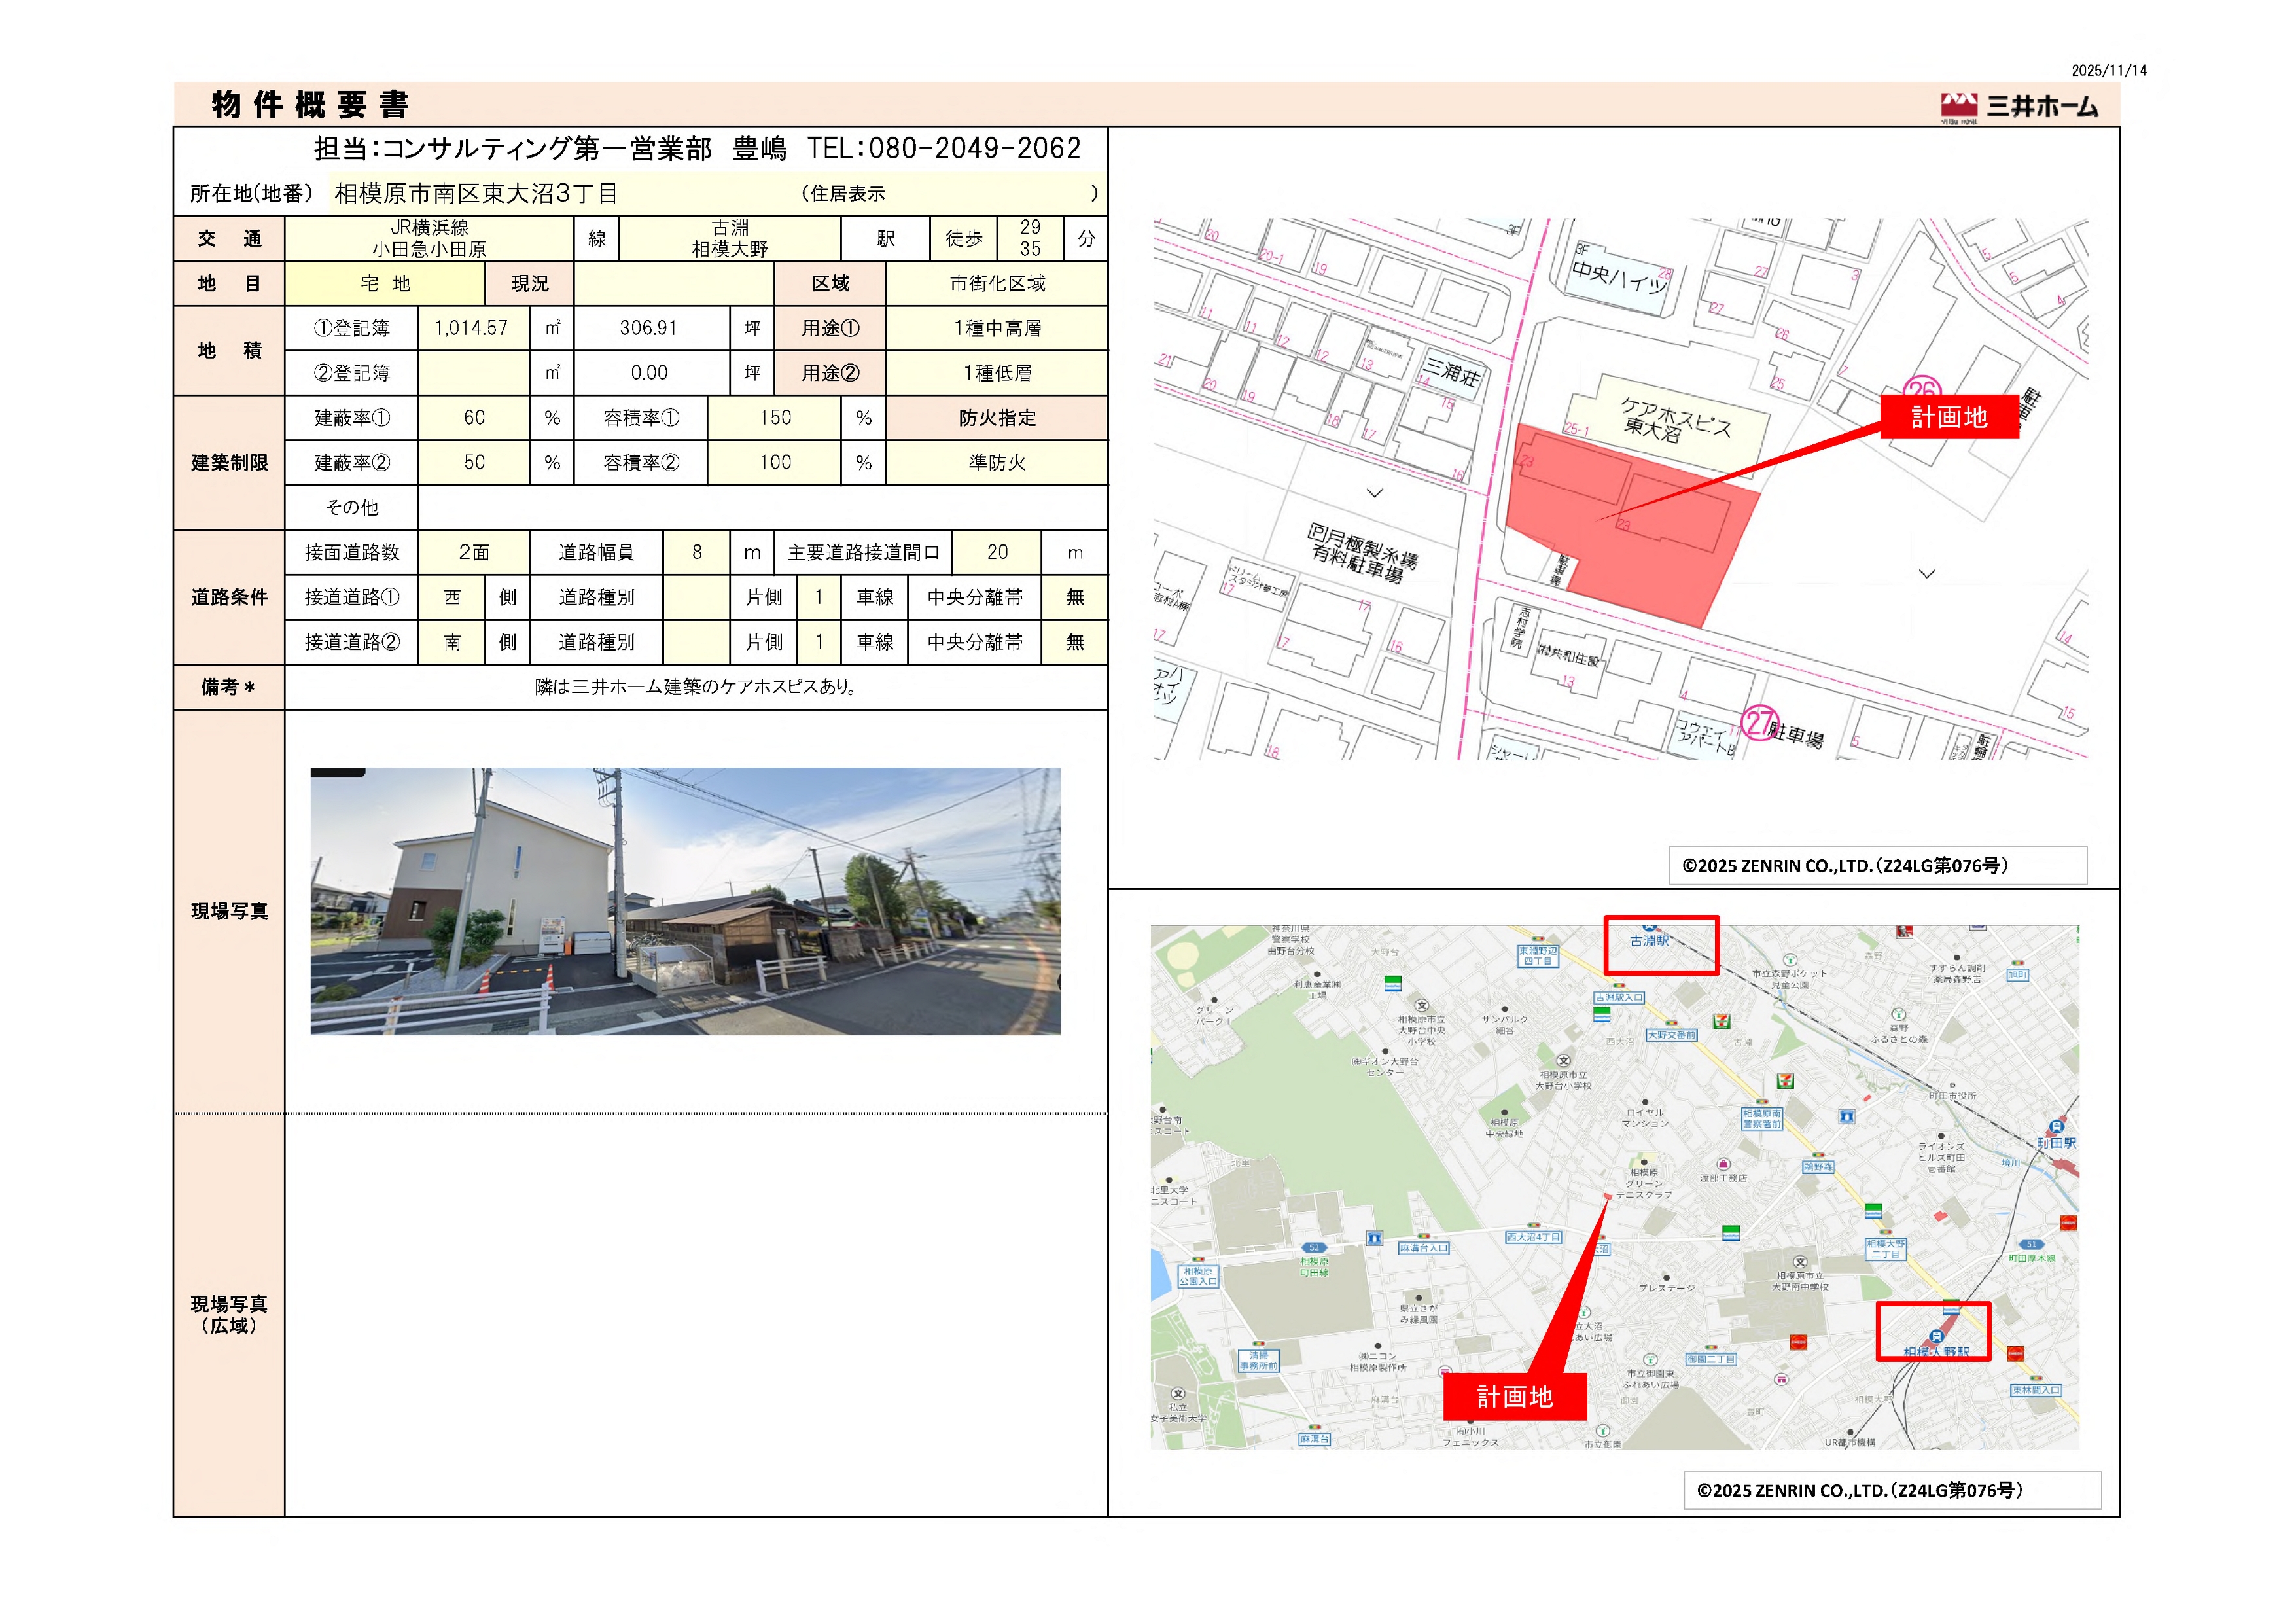Click the circled 27 marker near 駐車場
2296x1623 pixels.
click(x=1759, y=723)
